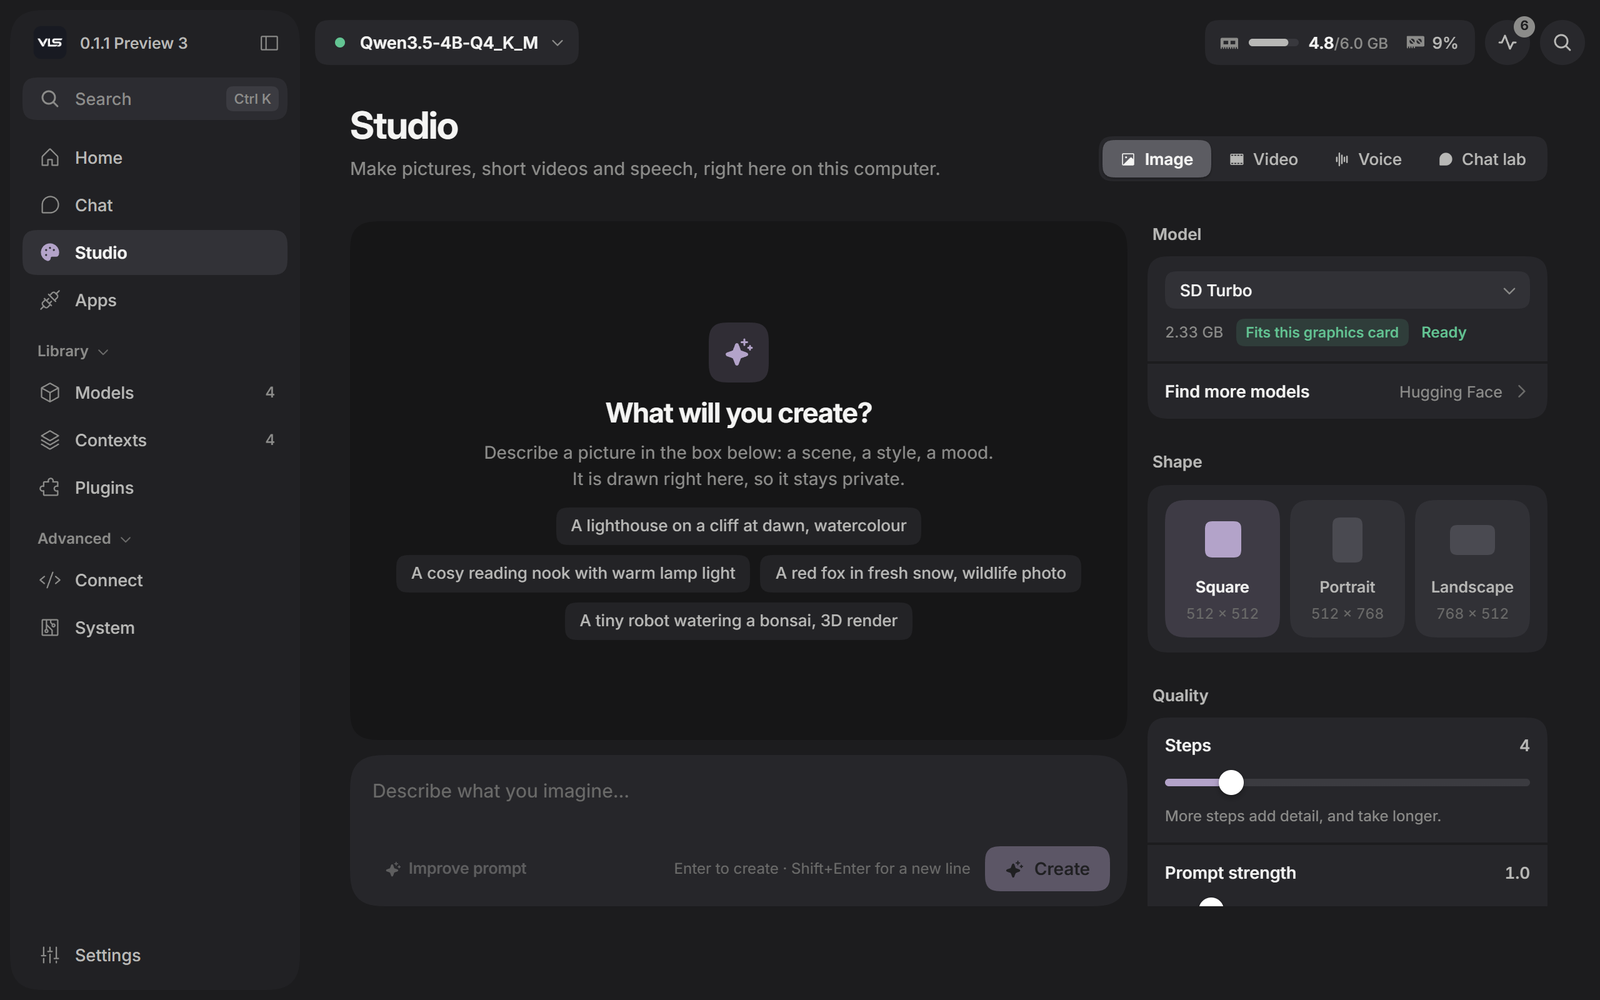The width and height of the screenshot is (1600, 1000).
Task: Select the Portrait 512 × 768 shape
Action: (x=1347, y=568)
